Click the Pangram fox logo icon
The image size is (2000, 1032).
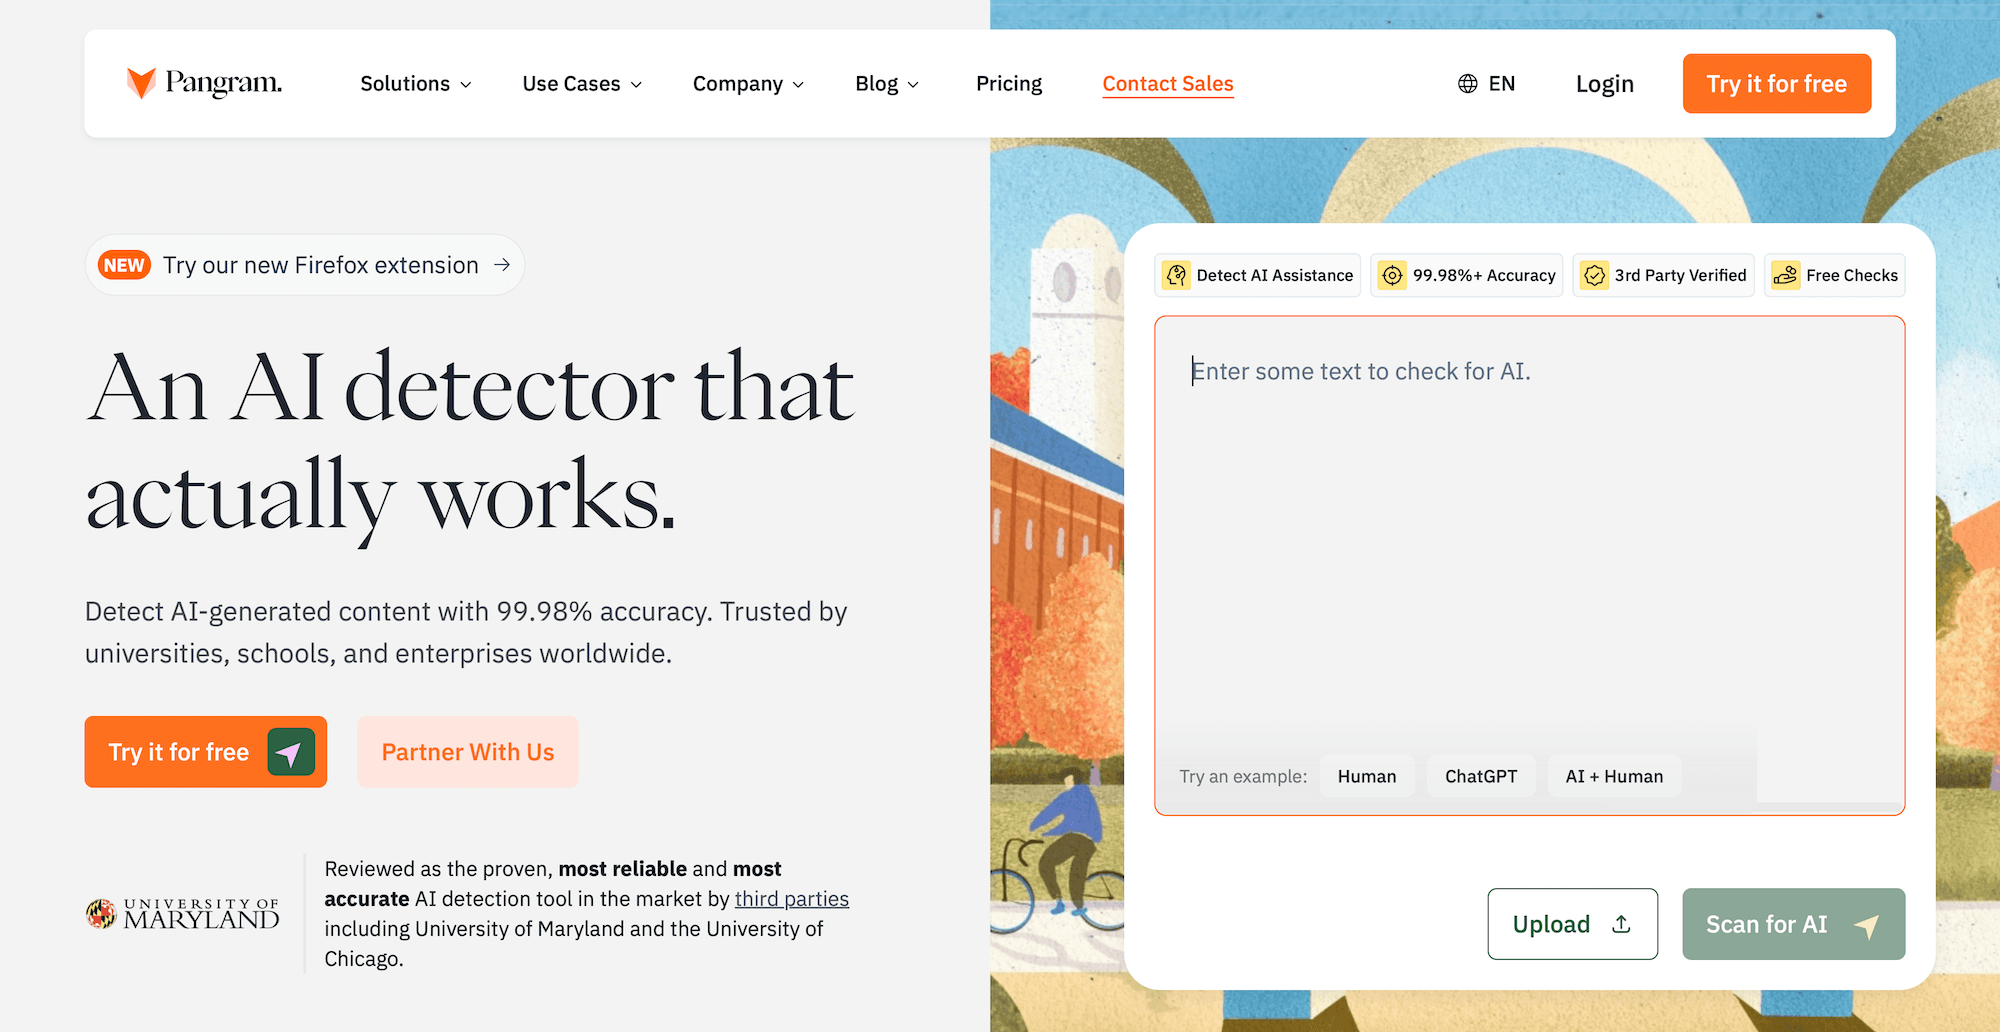point(141,83)
